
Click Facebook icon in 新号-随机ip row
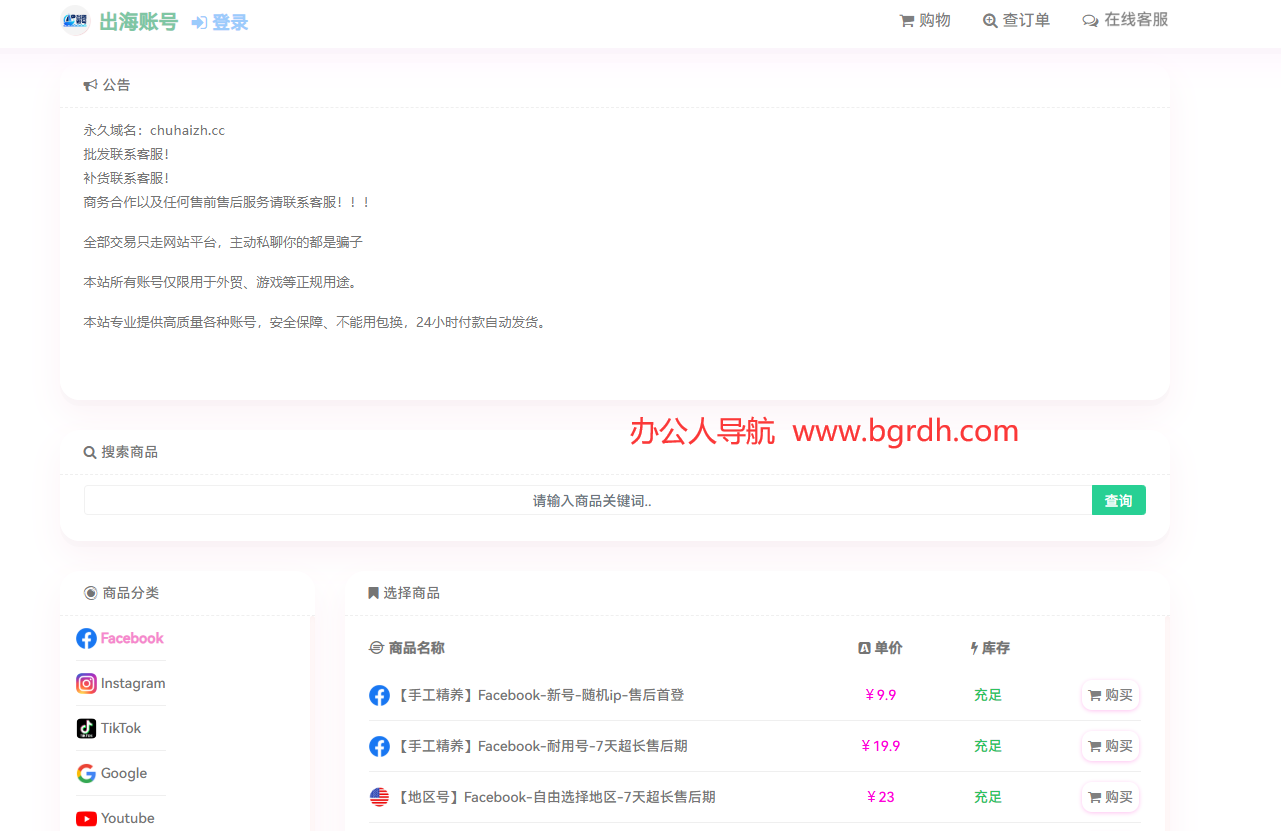coord(379,695)
